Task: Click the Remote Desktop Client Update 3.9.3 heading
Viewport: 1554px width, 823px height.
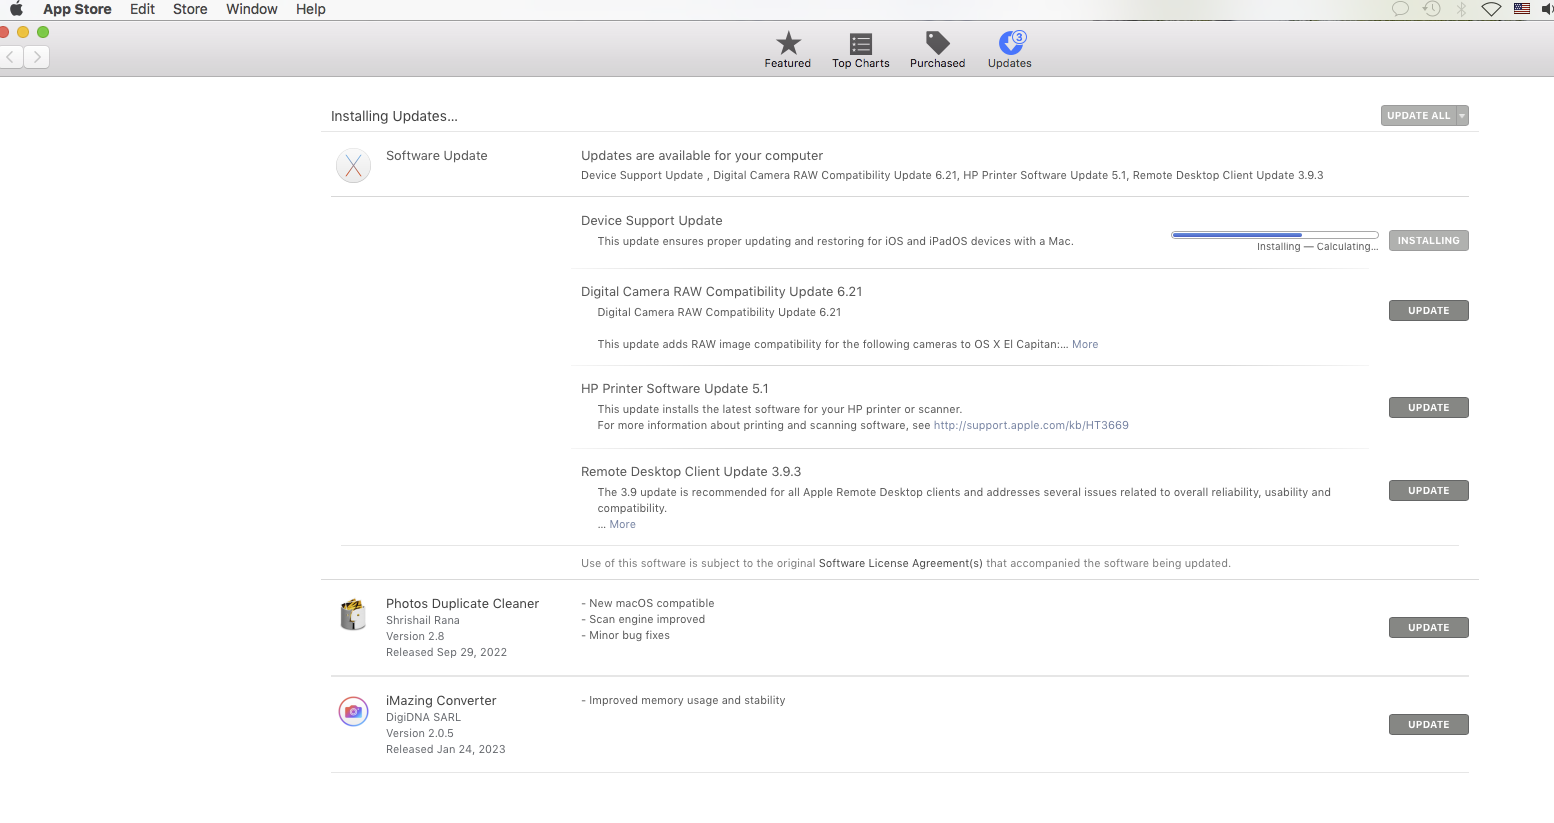Action: 691,472
